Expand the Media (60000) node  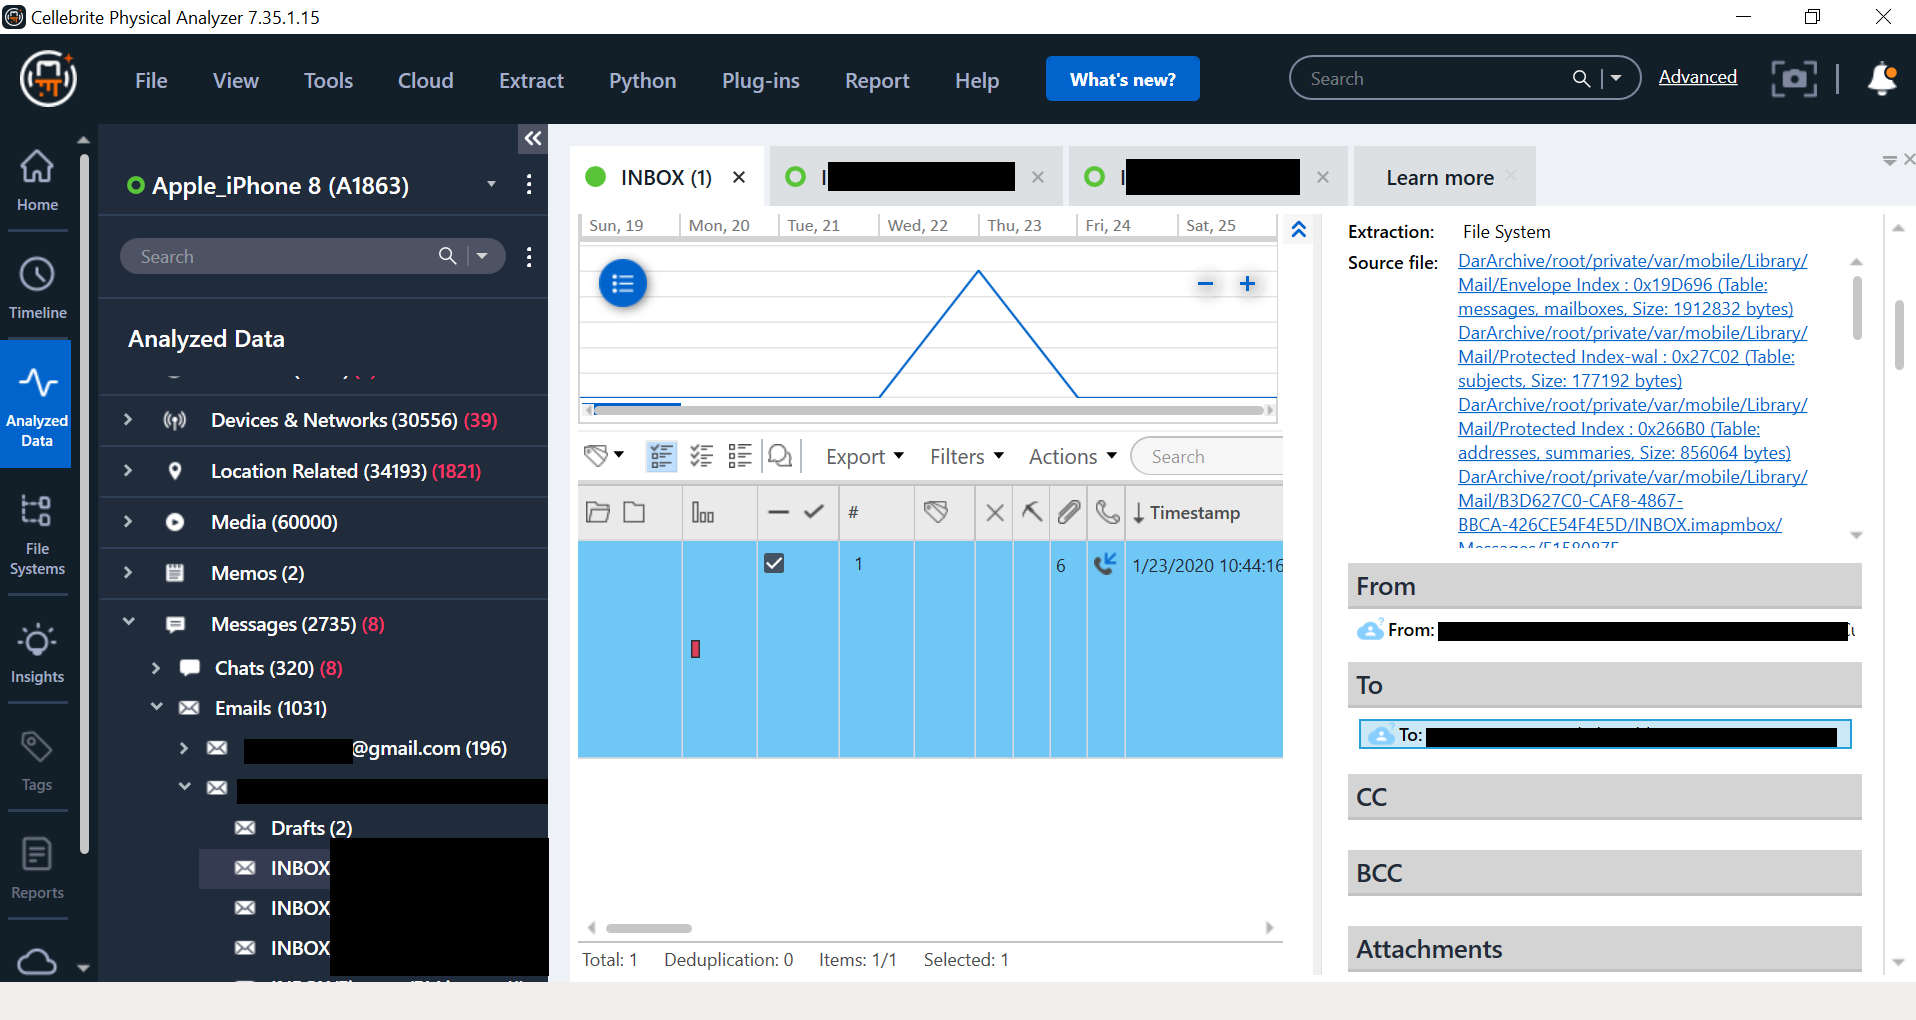tap(128, 521)
